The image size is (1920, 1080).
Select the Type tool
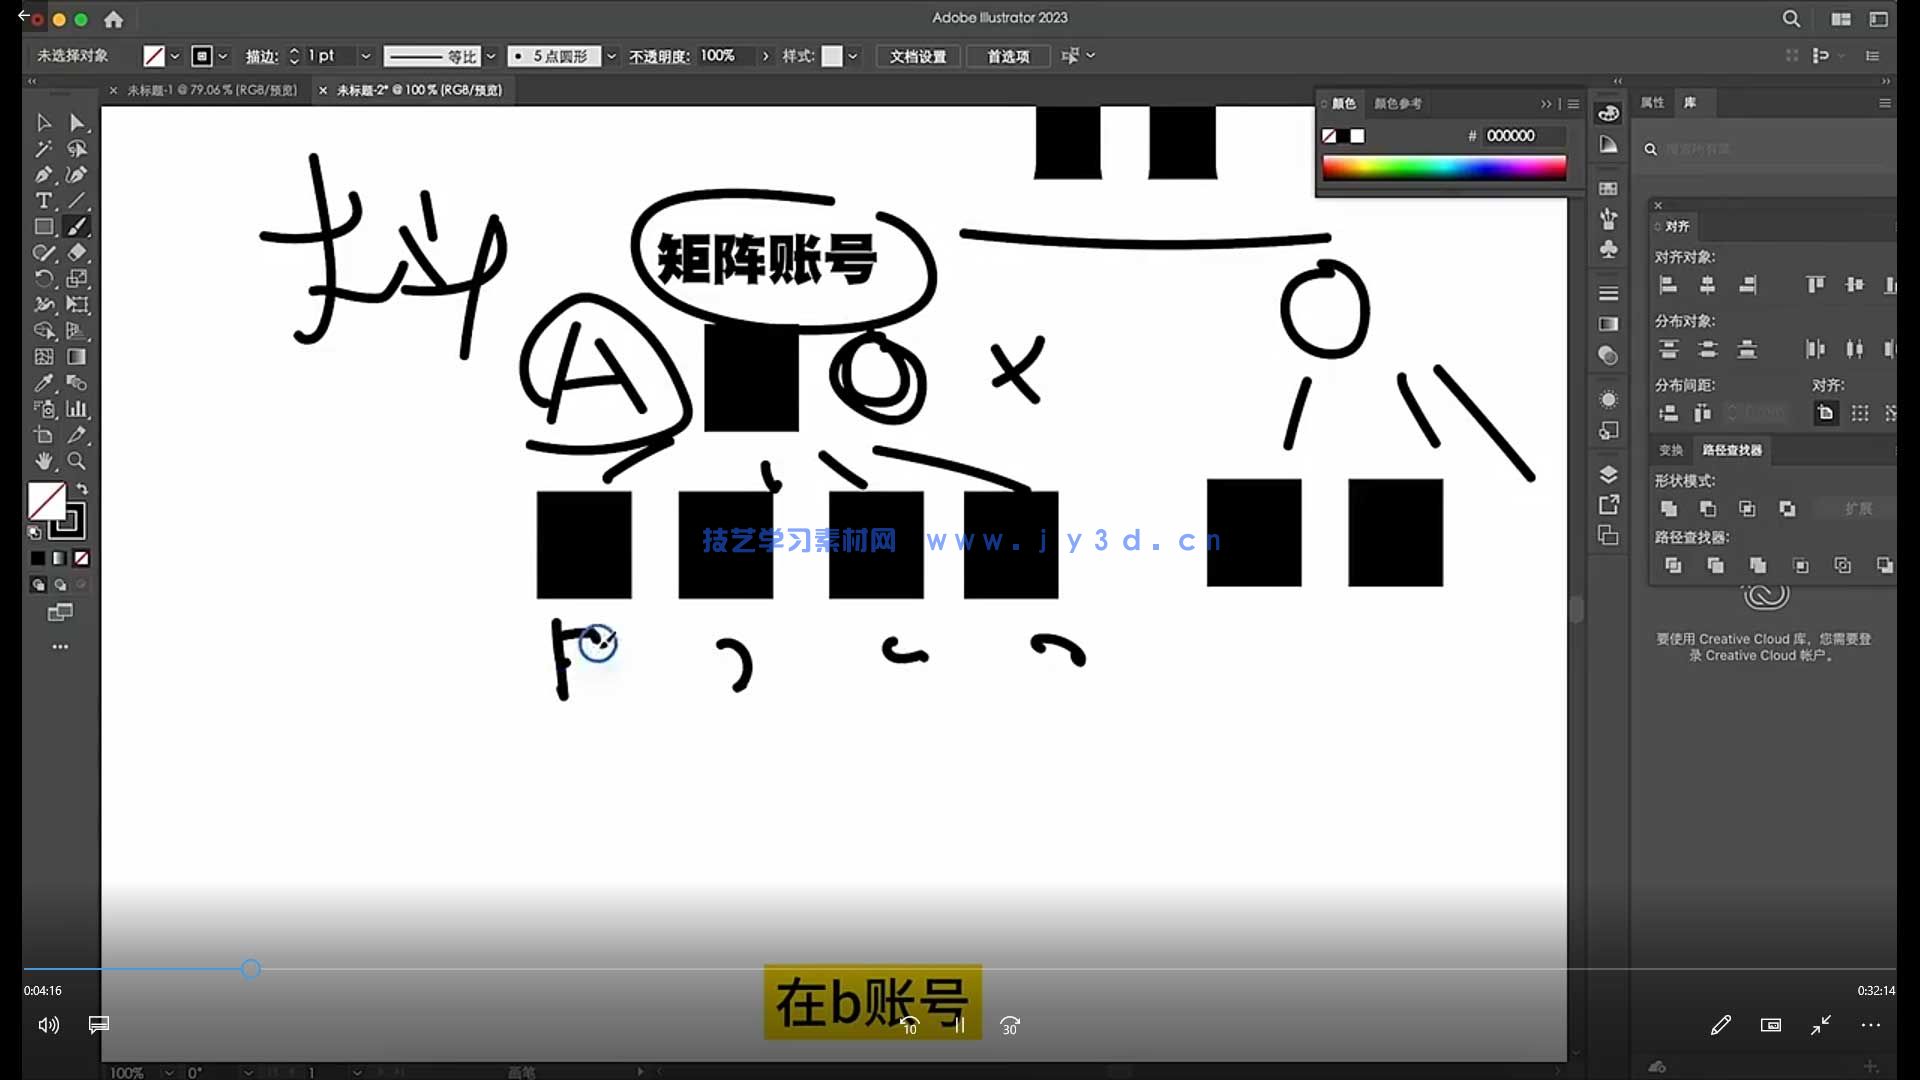(x=44, y=200)
